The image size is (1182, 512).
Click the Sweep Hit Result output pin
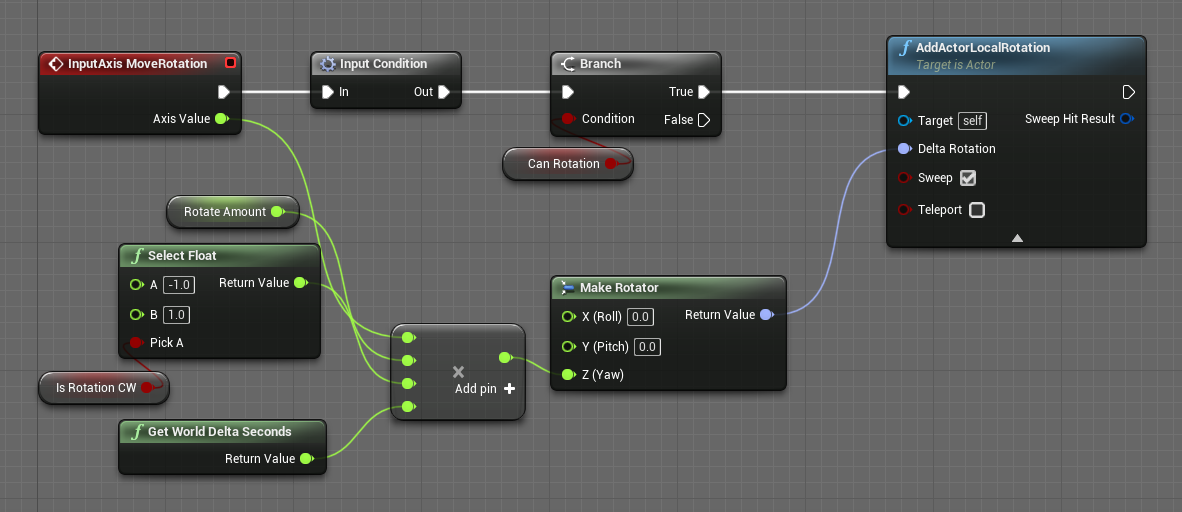(1126, 118)
